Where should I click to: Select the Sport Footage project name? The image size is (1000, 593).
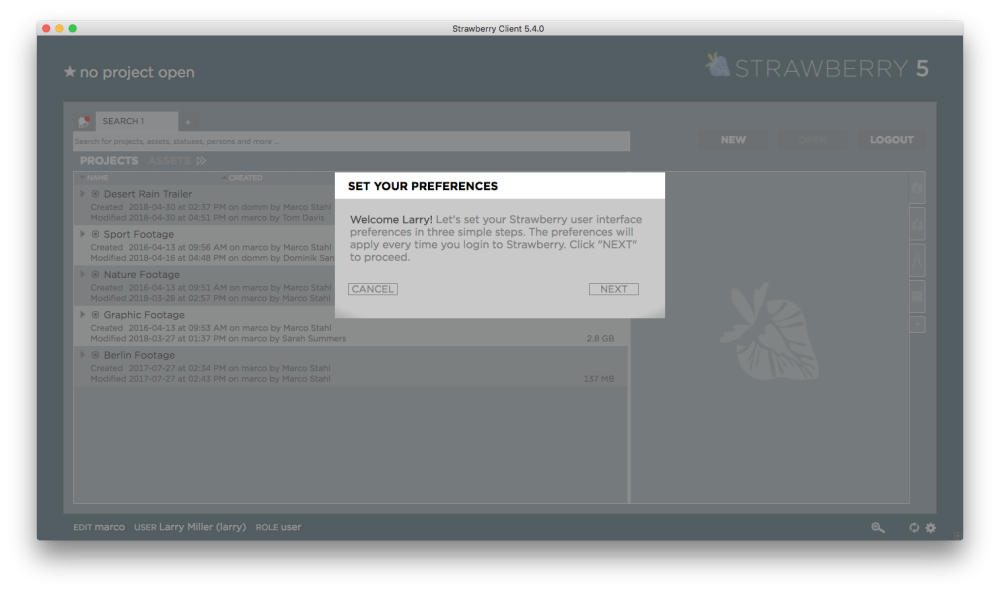(139, 234)
